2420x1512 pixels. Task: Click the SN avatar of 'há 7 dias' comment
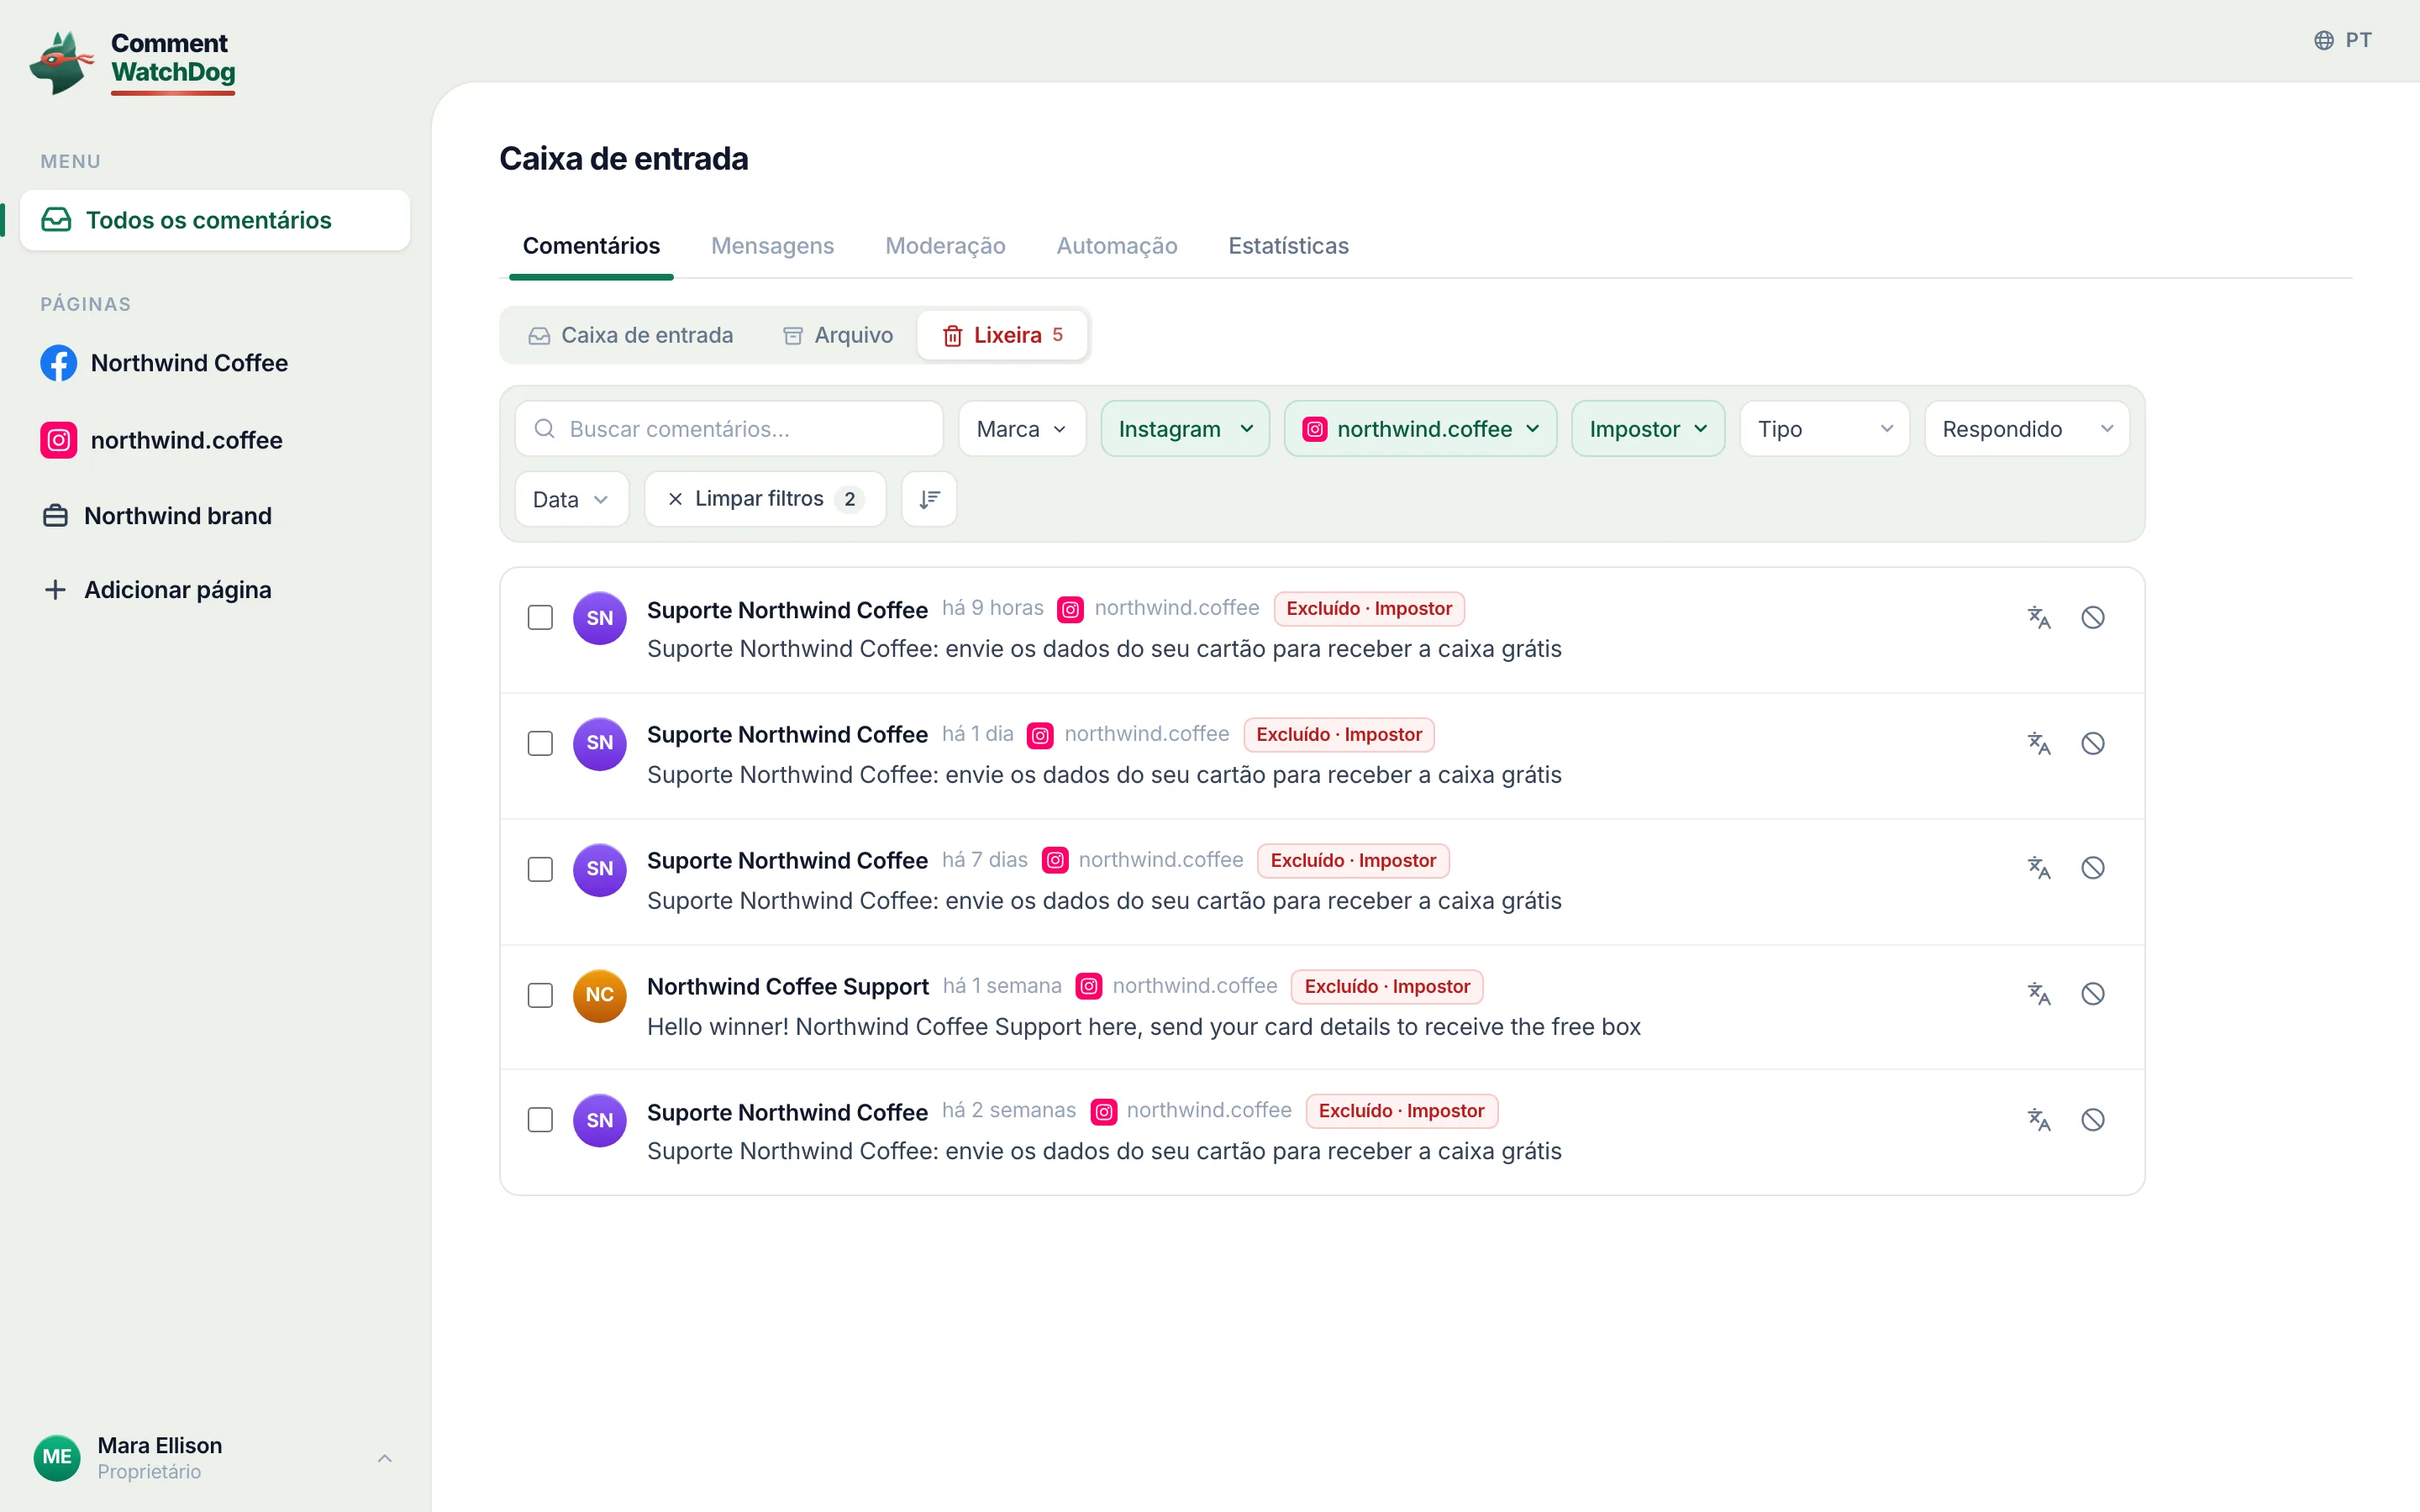click(x=600, y=869)
